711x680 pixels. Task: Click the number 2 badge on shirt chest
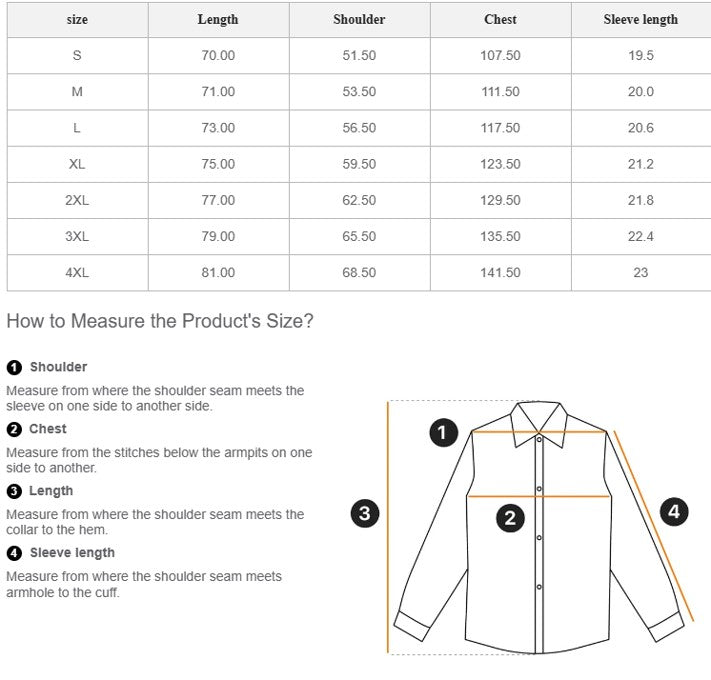[x=510, y=518]
